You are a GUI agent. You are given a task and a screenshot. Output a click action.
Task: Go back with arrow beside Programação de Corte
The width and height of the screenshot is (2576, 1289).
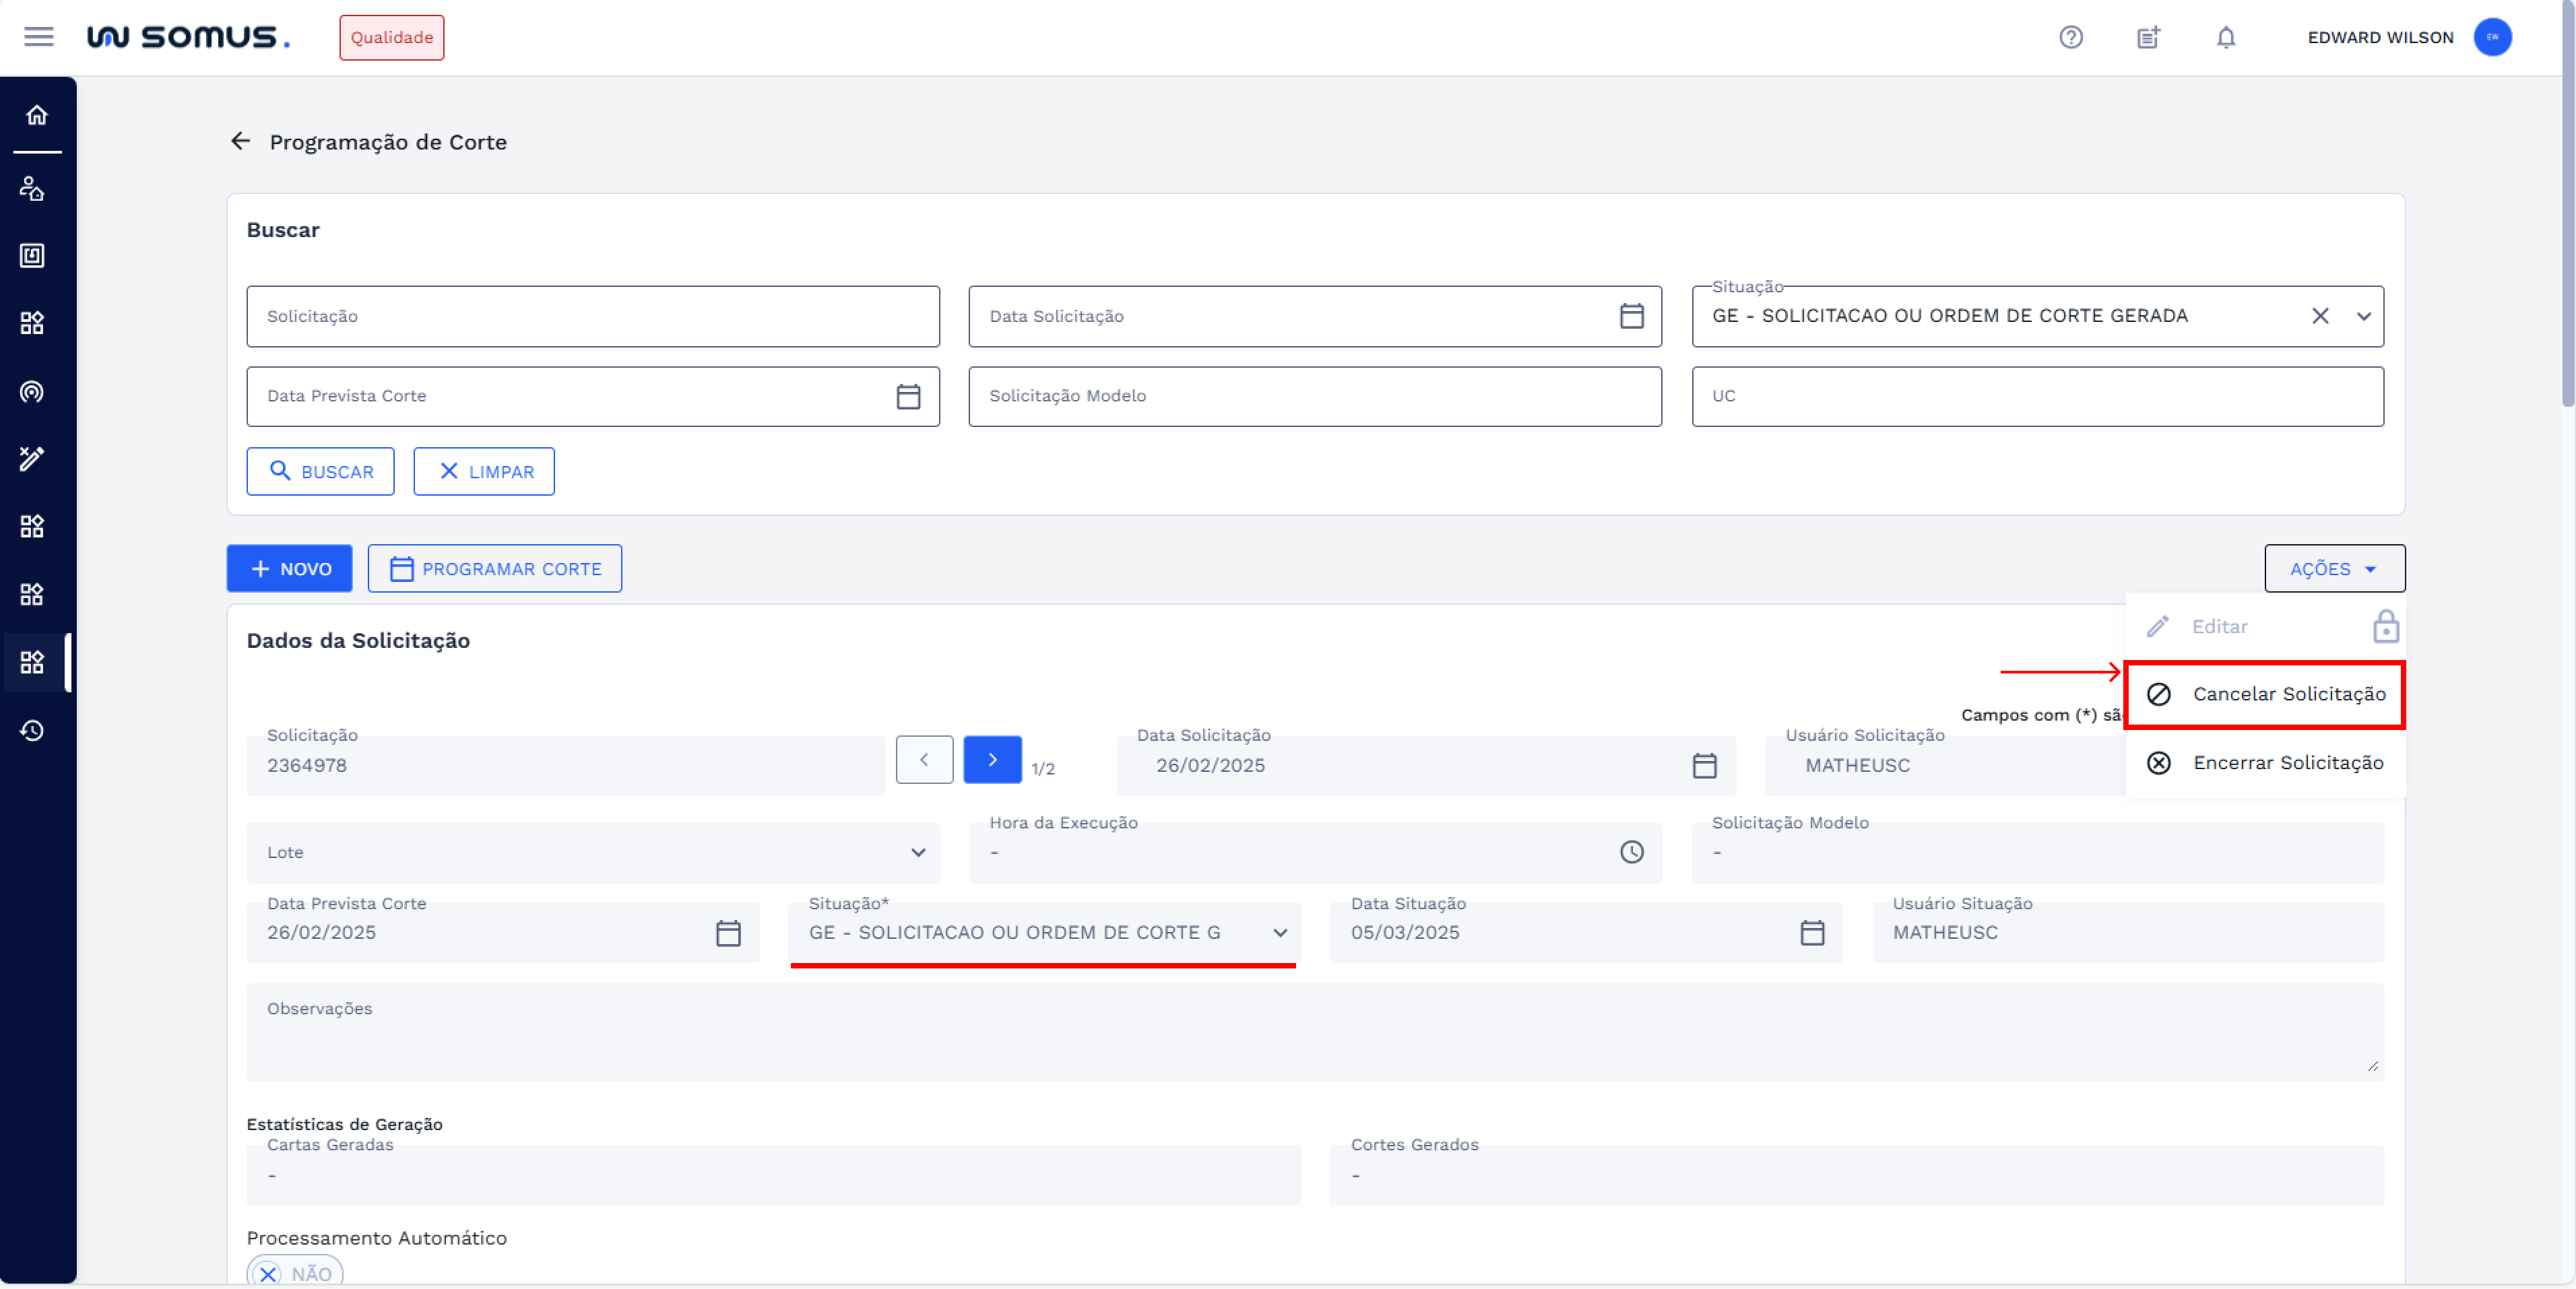pyautogui.click(x=240, y=142)
